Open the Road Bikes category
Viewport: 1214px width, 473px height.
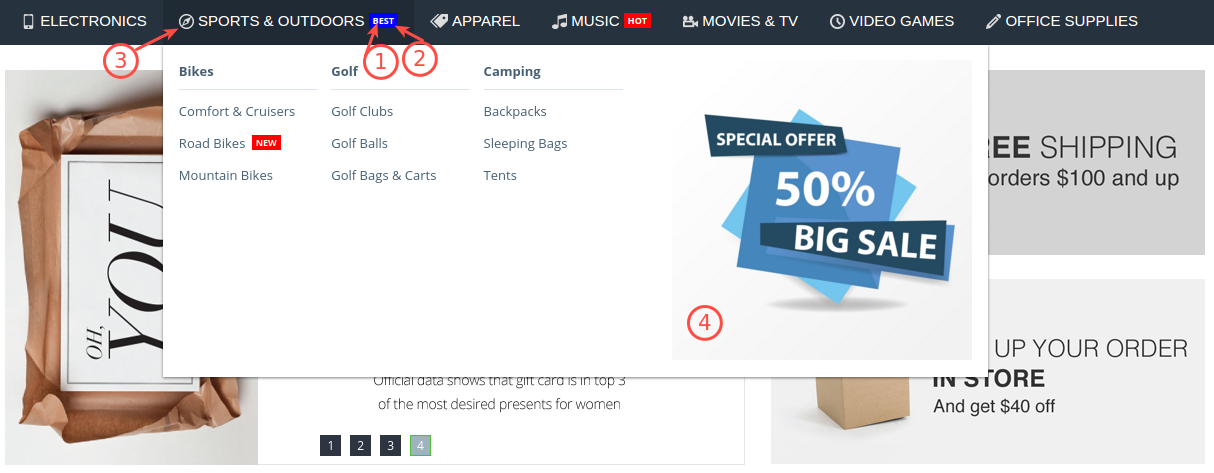click(212, 143)
